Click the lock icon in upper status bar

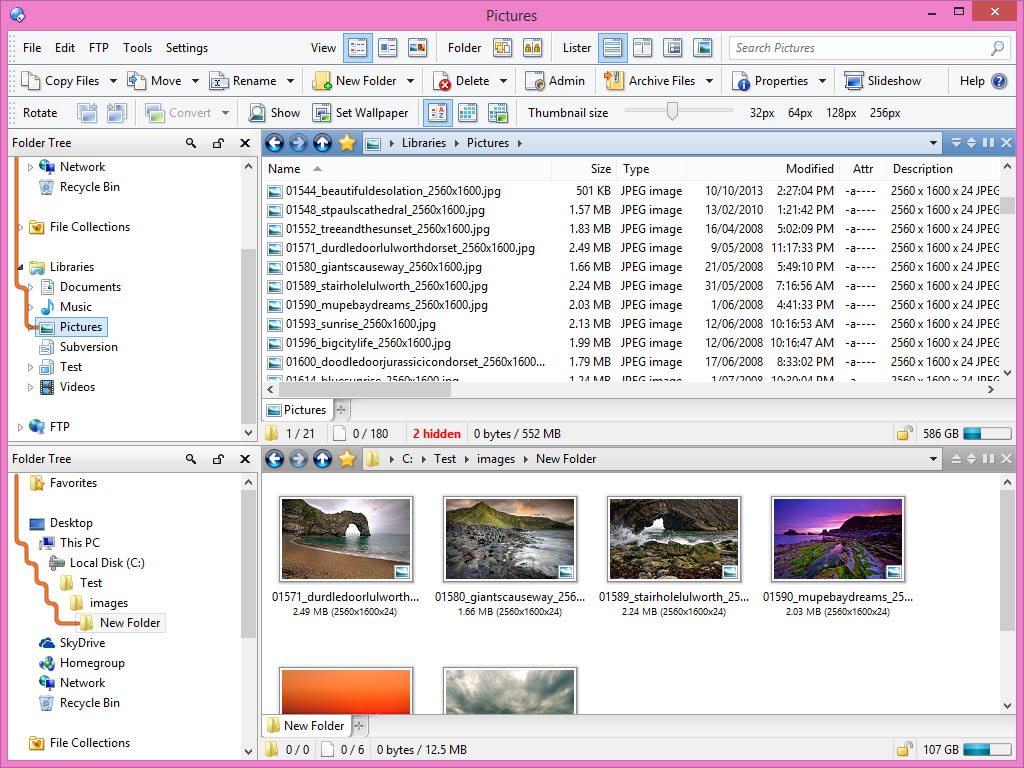[x=904, y=434]
